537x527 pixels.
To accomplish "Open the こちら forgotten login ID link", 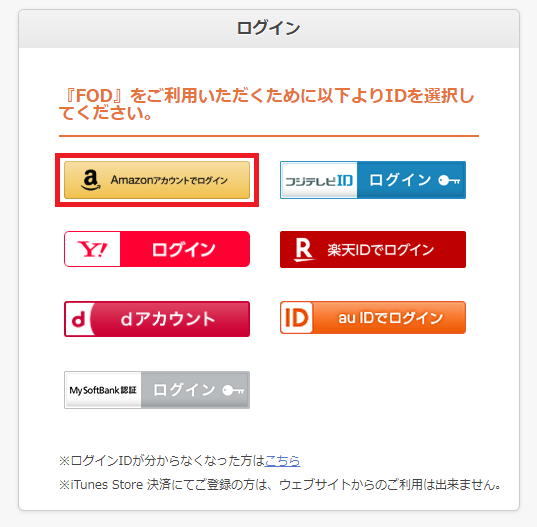I will (x=283, y=461).
